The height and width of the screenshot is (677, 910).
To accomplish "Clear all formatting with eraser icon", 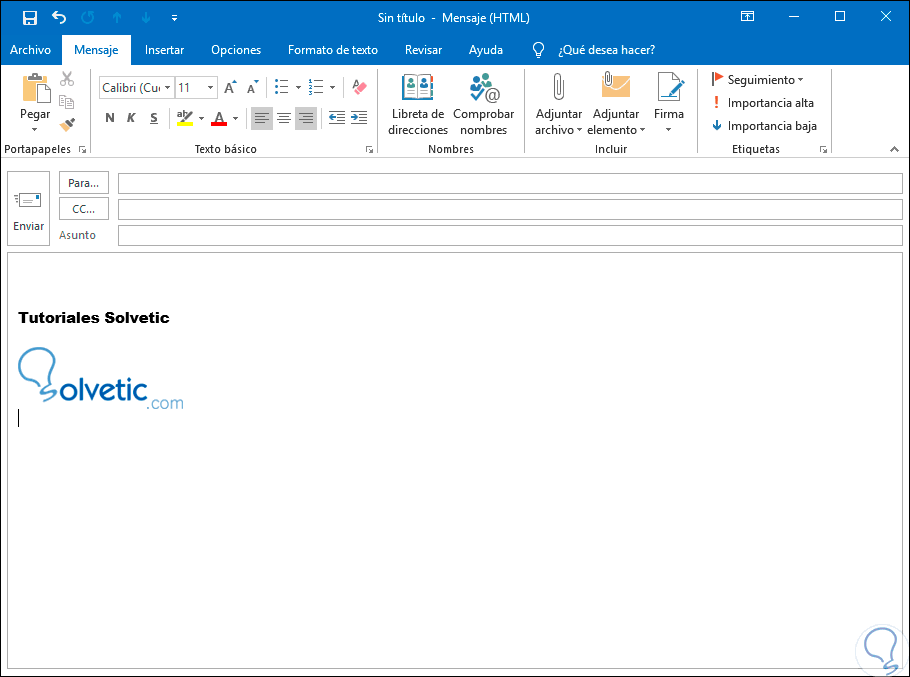I will tap(359, 88).
